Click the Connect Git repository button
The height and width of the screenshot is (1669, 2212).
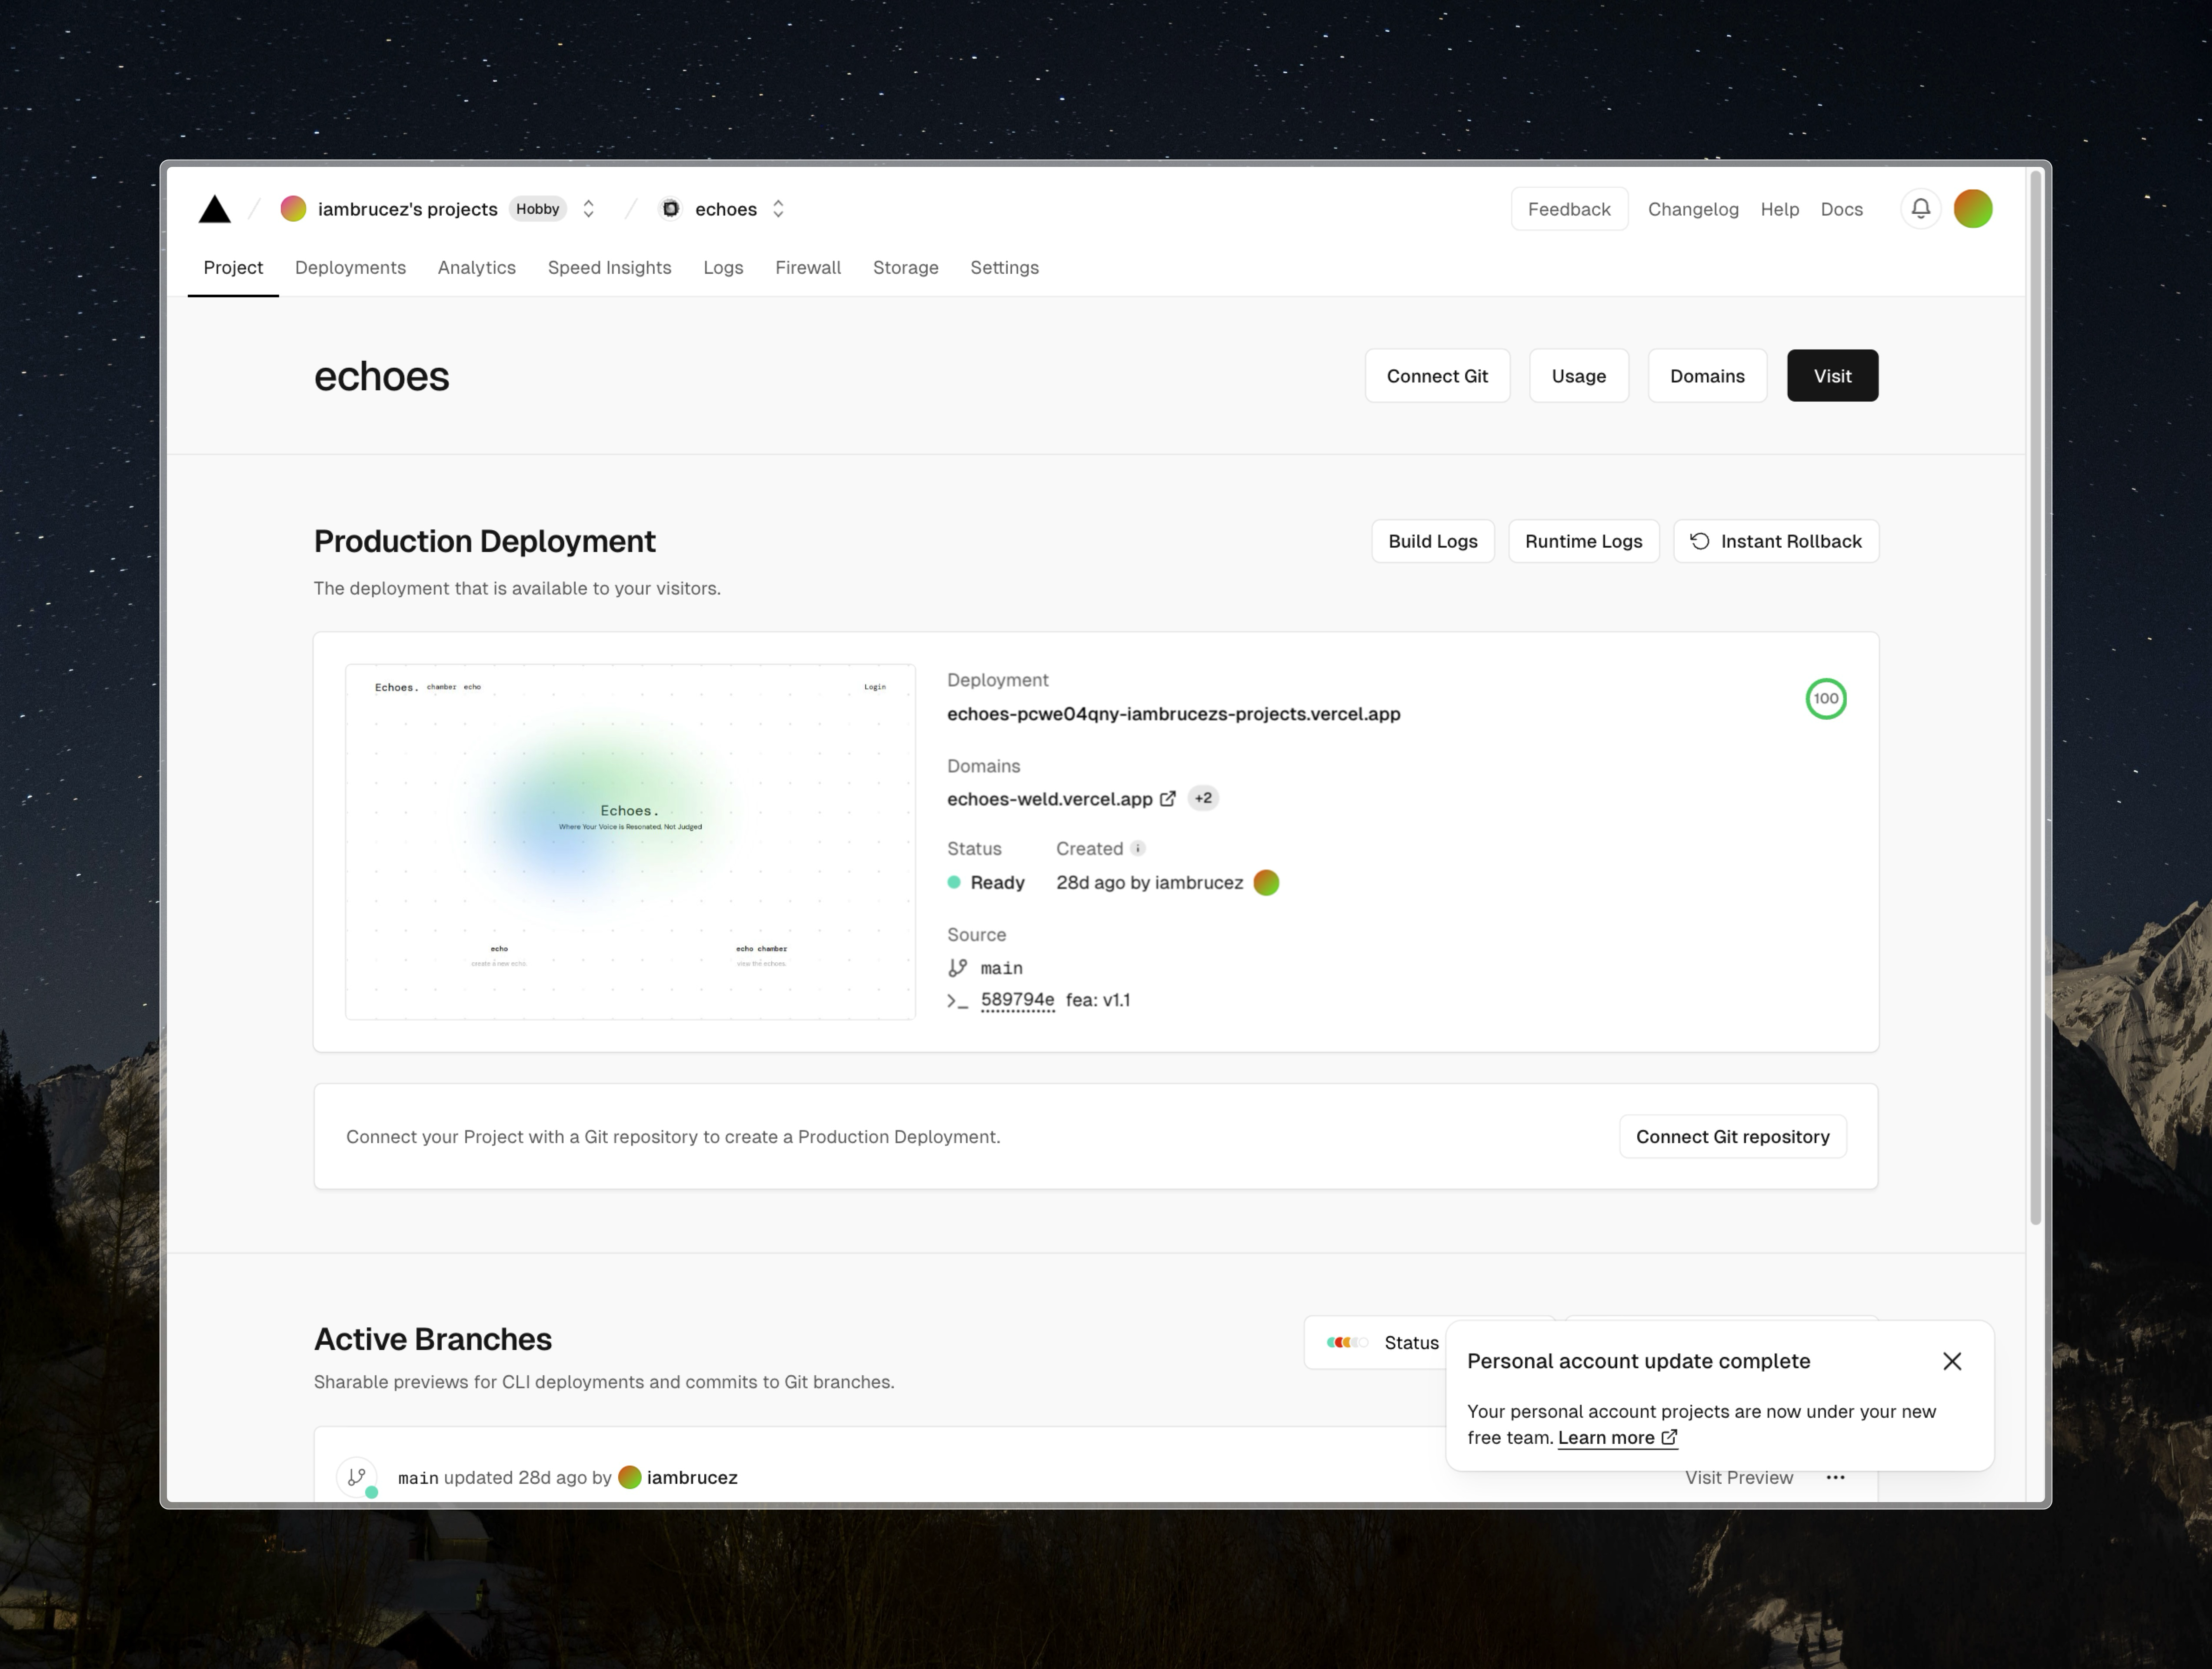1732,1136
